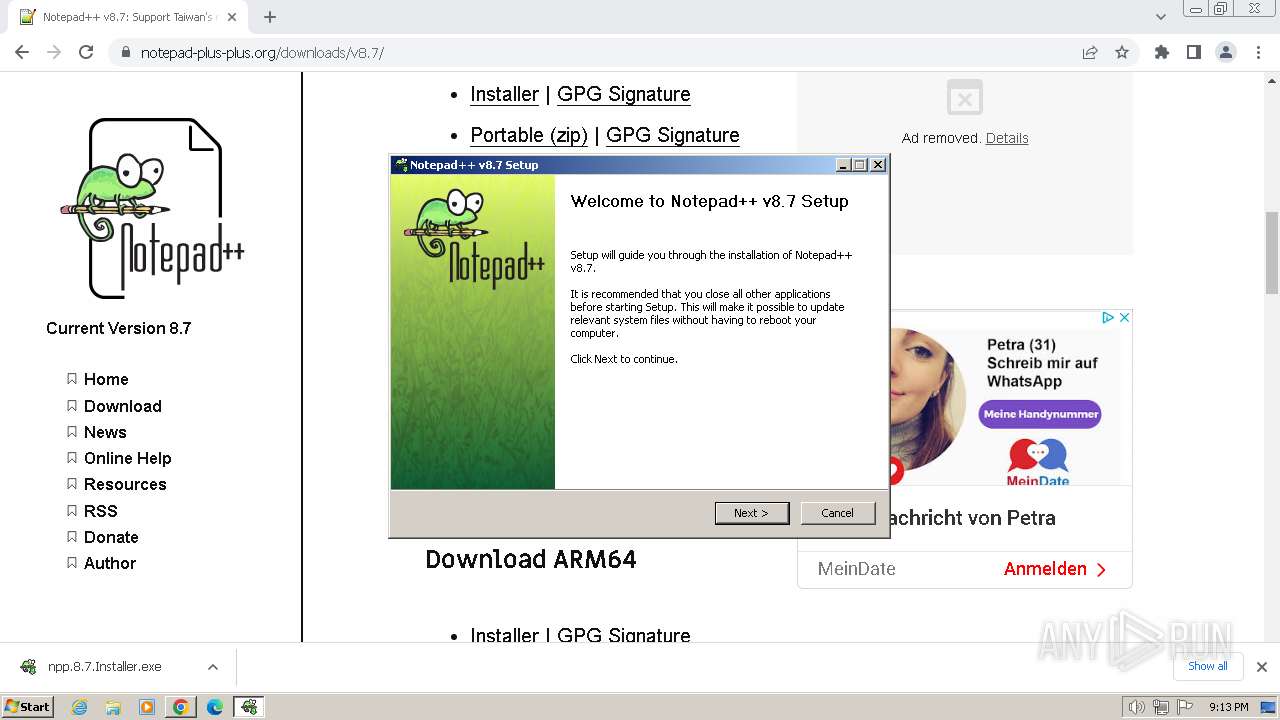Switch to Chrome taskbar icon
Screen dimensions: 1280x720
coord(181,707)
